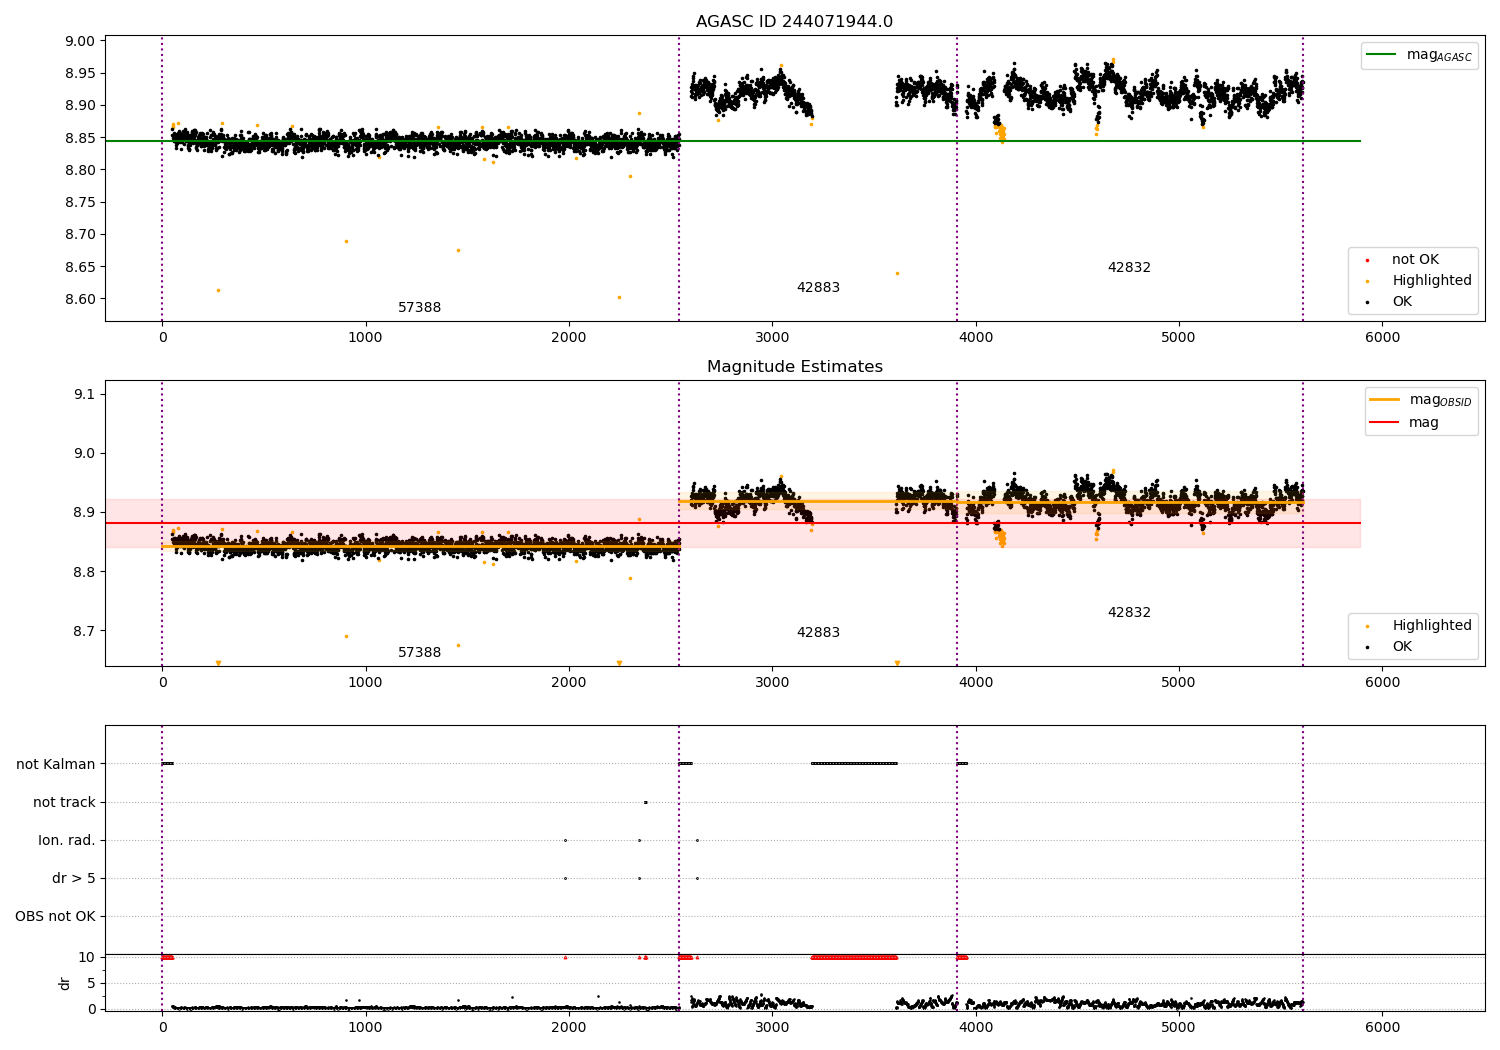Click the 8.8 tick on the middle y-axis
This screenshot has height=1050, width=1500.
(x=85, y=573)
